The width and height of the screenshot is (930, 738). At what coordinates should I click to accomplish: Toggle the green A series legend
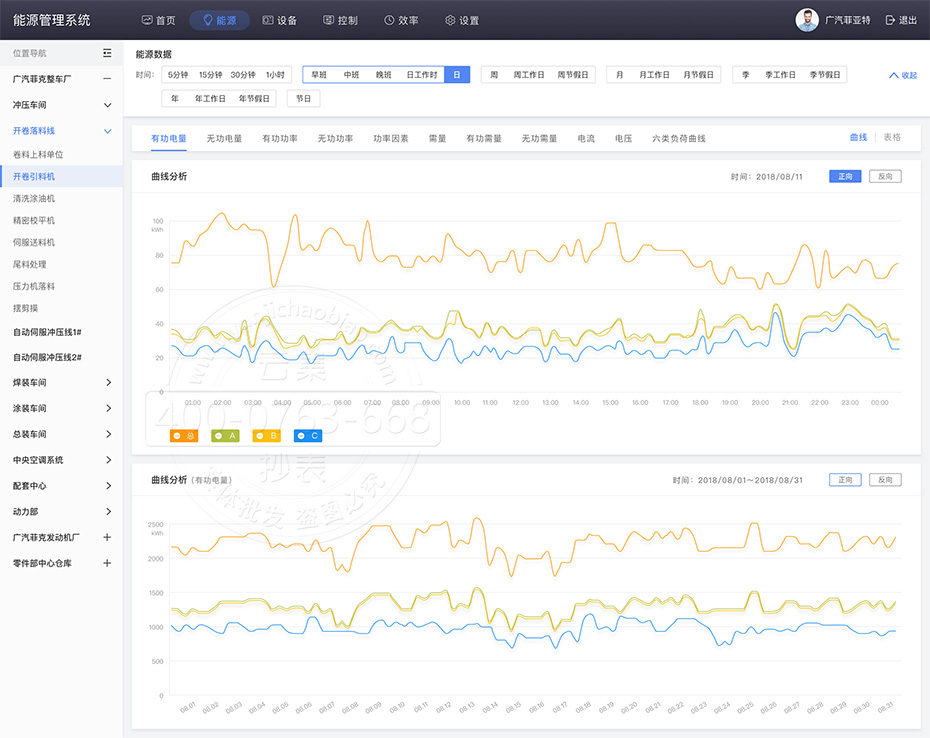tap(226, 435)
